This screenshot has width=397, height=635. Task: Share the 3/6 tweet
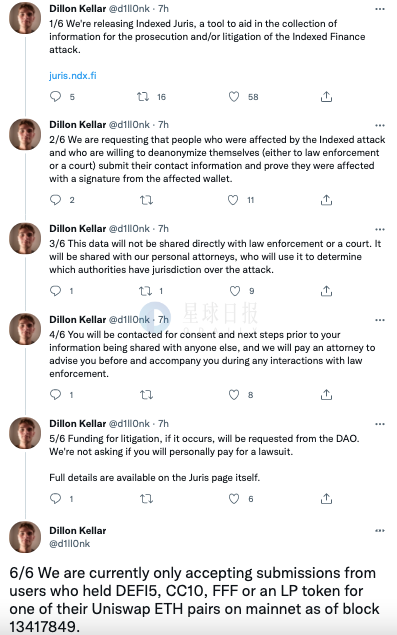(x=327, y=291)
